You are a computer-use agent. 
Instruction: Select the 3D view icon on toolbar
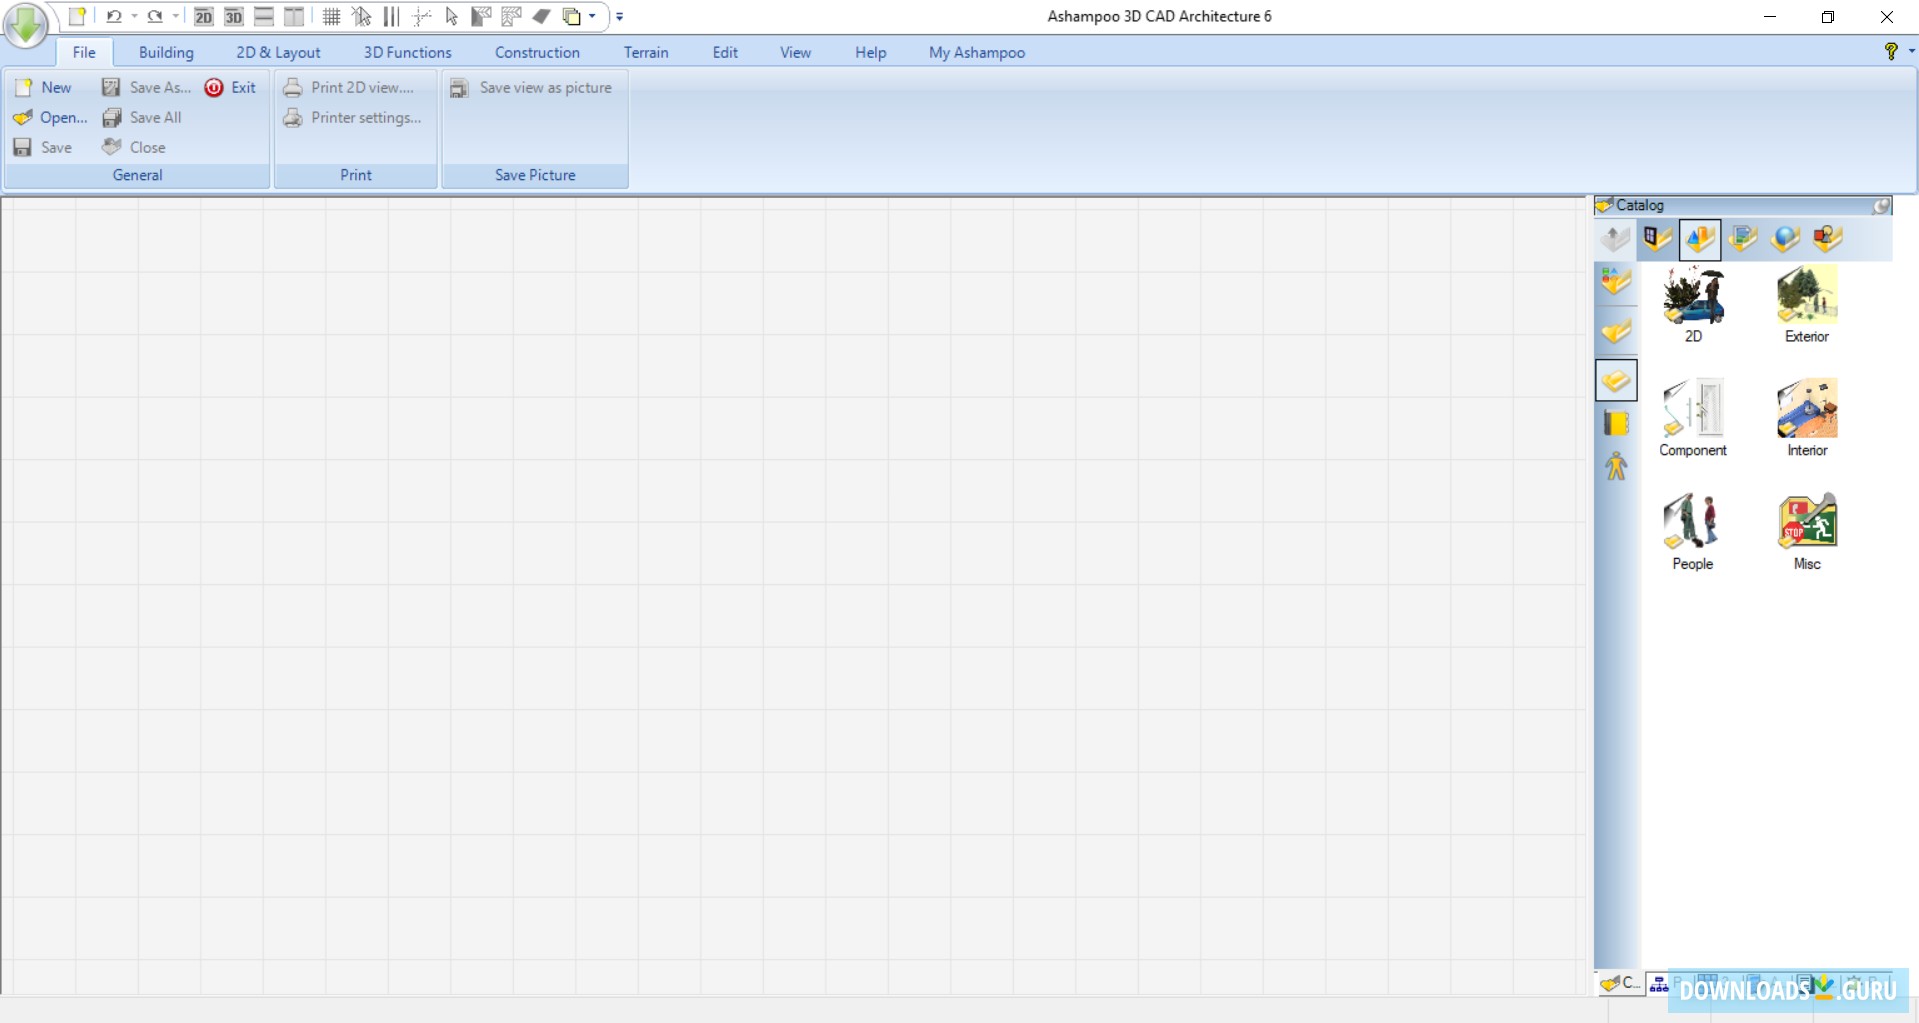point(235,16)
